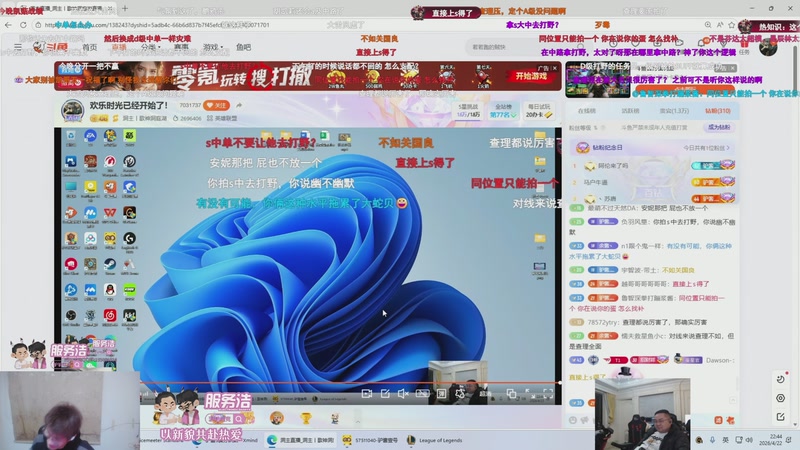This screenshot has width=800, height=450.
Task: Open the 鱼吧 navigation link
Action: coord(243,47)
